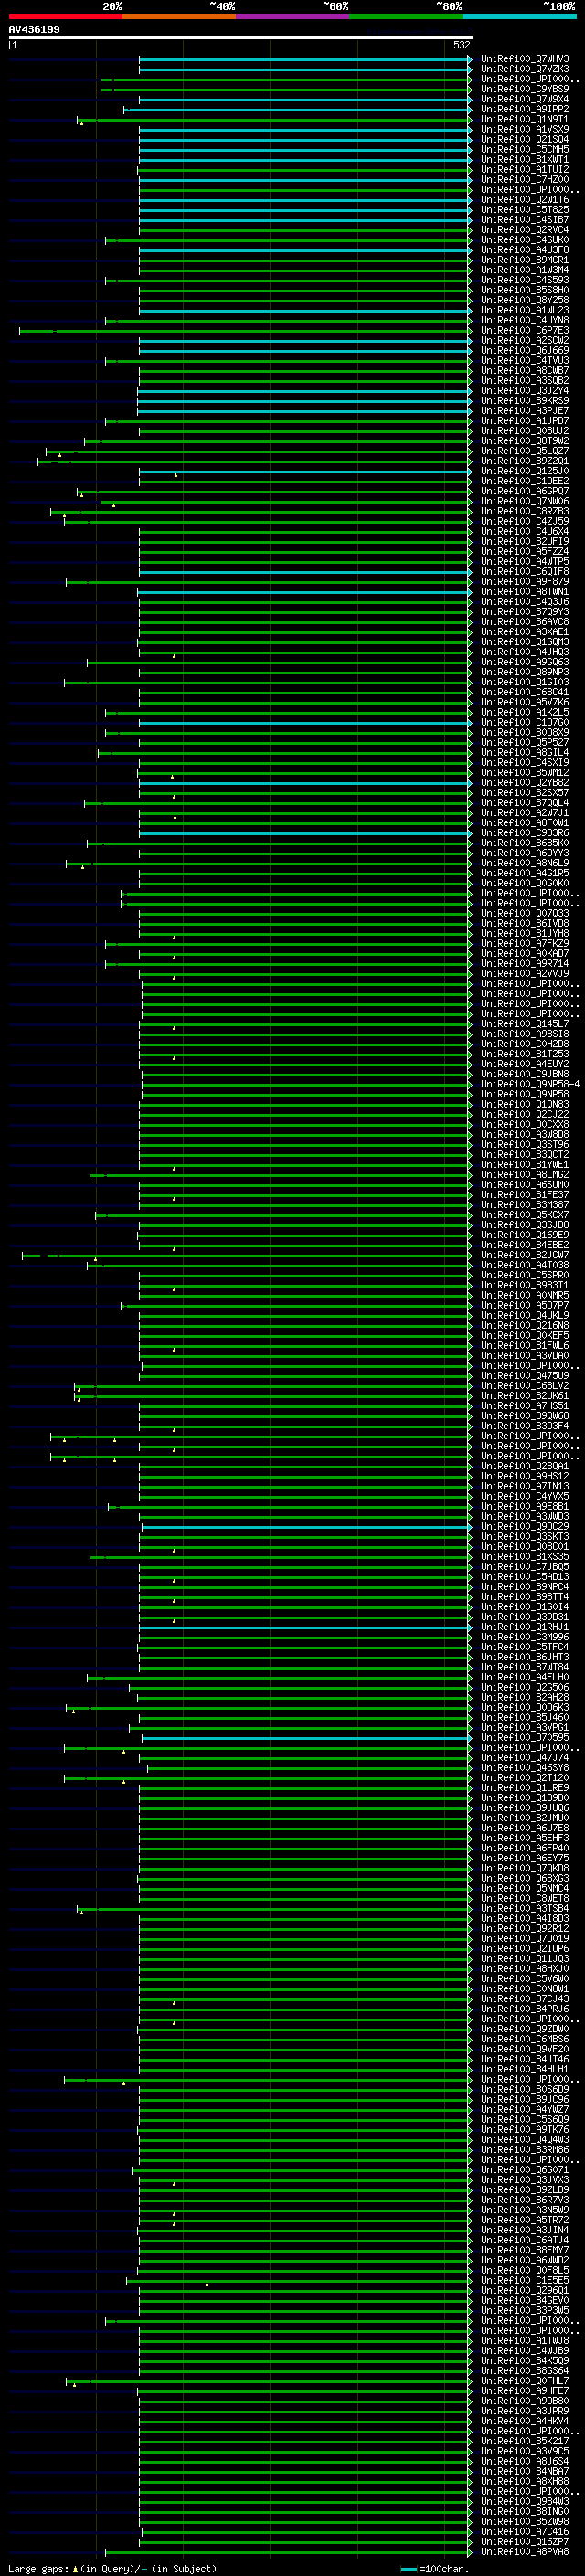Open the UniRef100_C9YBS9 hit
Screen dimensions: 585x2576
525,89
